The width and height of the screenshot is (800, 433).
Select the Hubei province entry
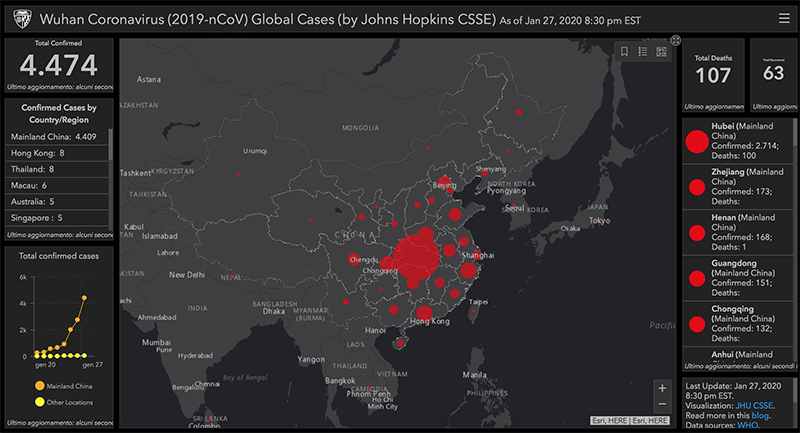tap(737, 141)
